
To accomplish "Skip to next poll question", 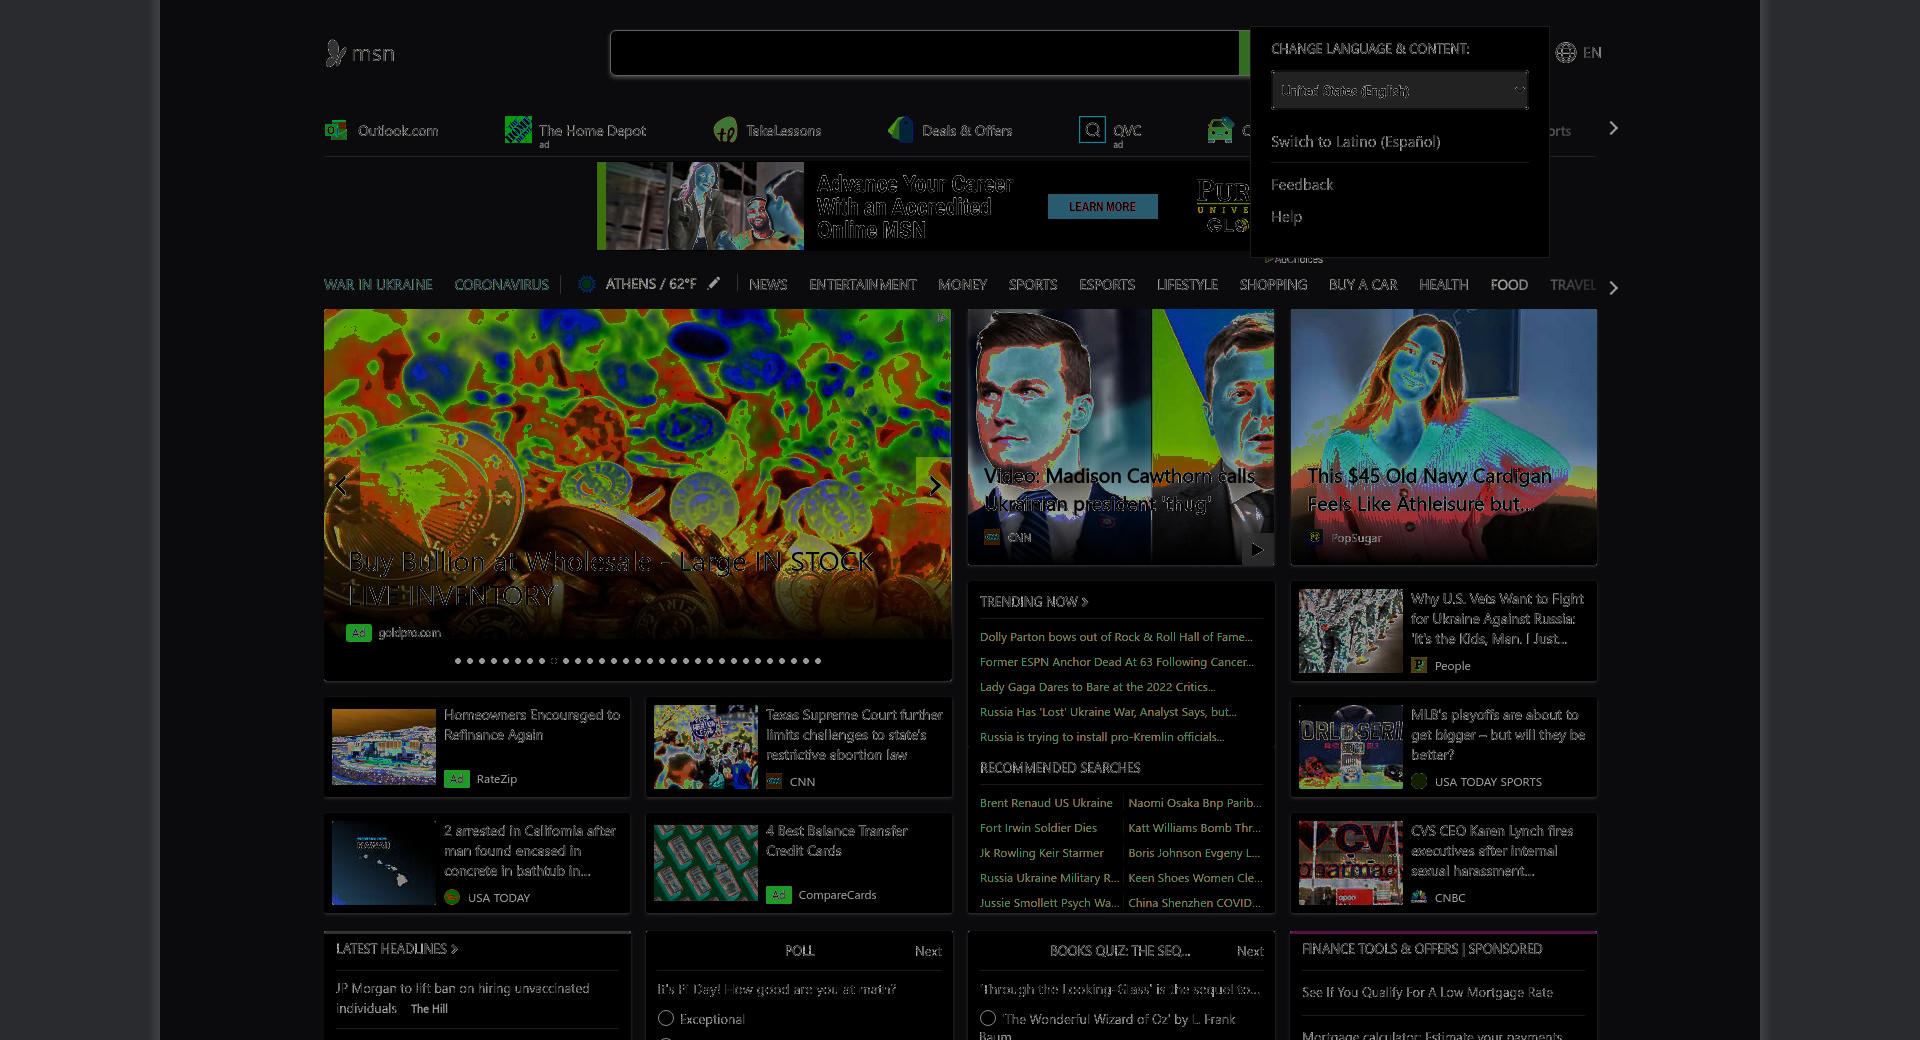I will [927, 951].
